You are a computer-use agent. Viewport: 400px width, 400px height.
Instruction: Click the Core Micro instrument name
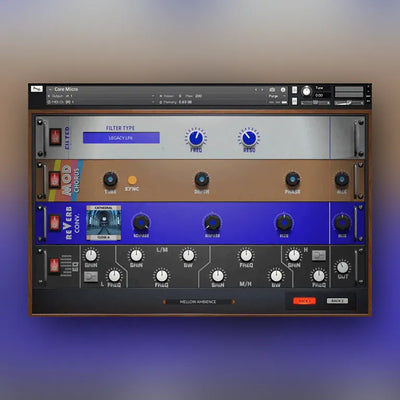coord(66,89)
